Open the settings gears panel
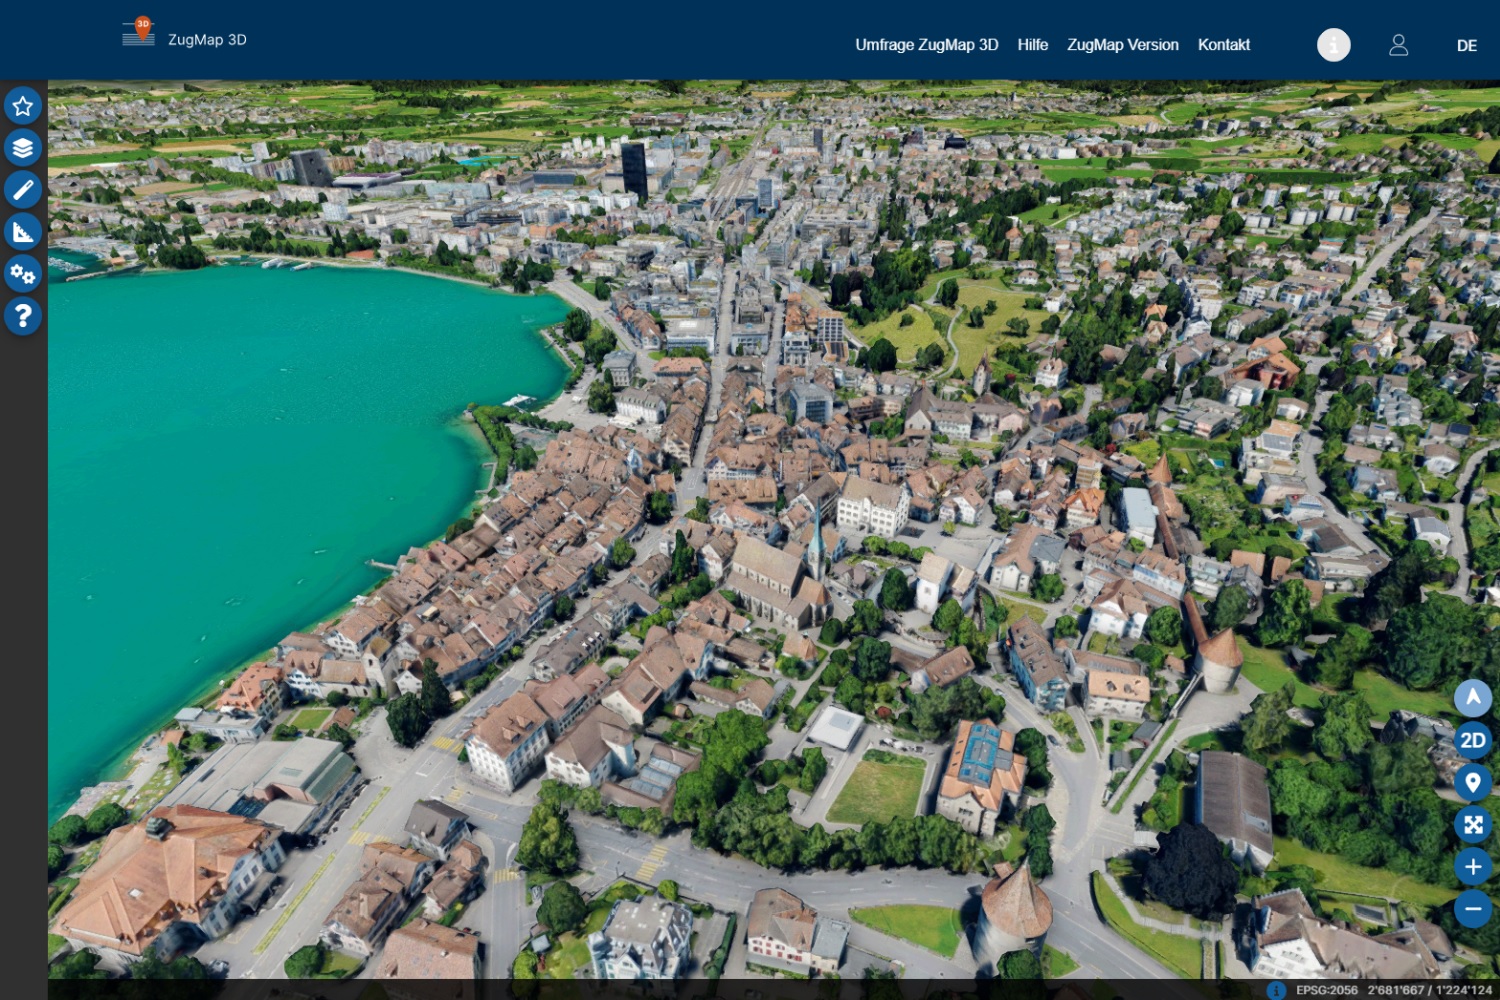Viewport: 1500px width, 1000px height. point(23,274)
